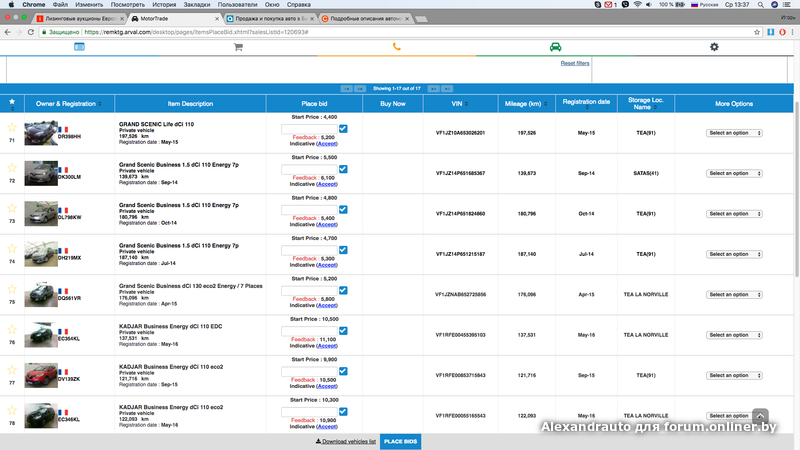Favorite lot 78 star icon
Screen dimensions: 800x450
(x=12, y=410)
